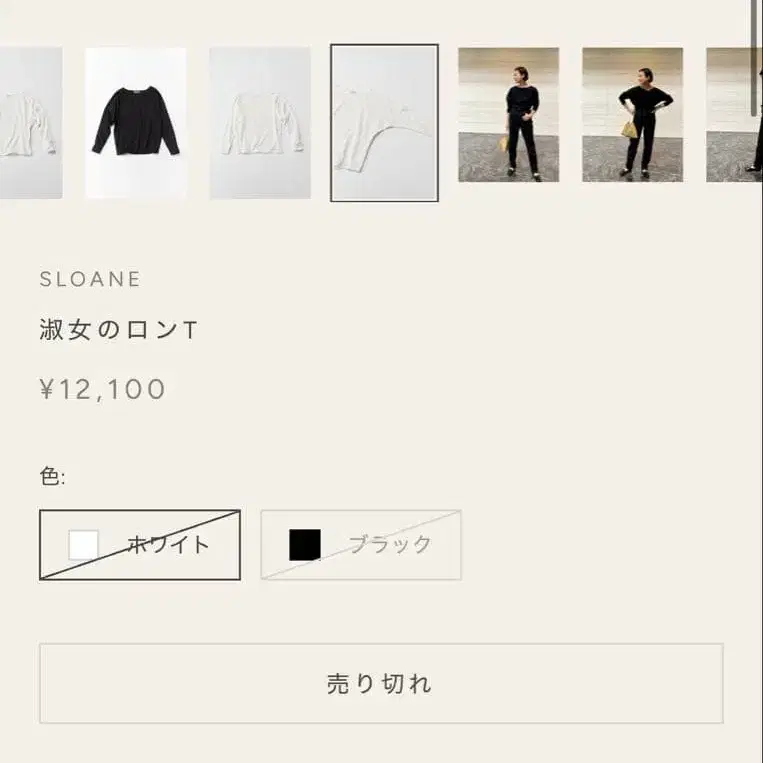Screen dimensions: 763x763
Task: View partially visible model thumbnail at right edge
Action: click(x=734, y=115)
